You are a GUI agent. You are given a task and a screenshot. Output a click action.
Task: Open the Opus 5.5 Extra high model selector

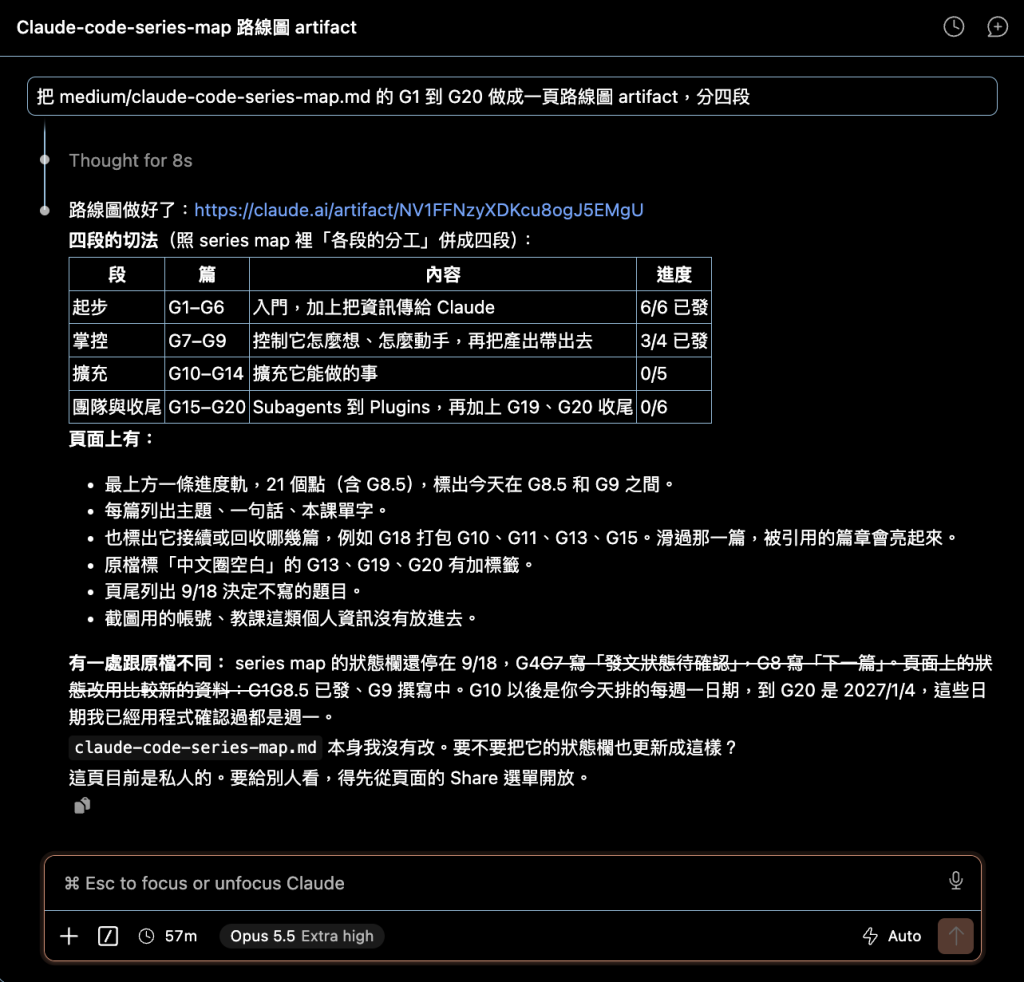[302, 936]
